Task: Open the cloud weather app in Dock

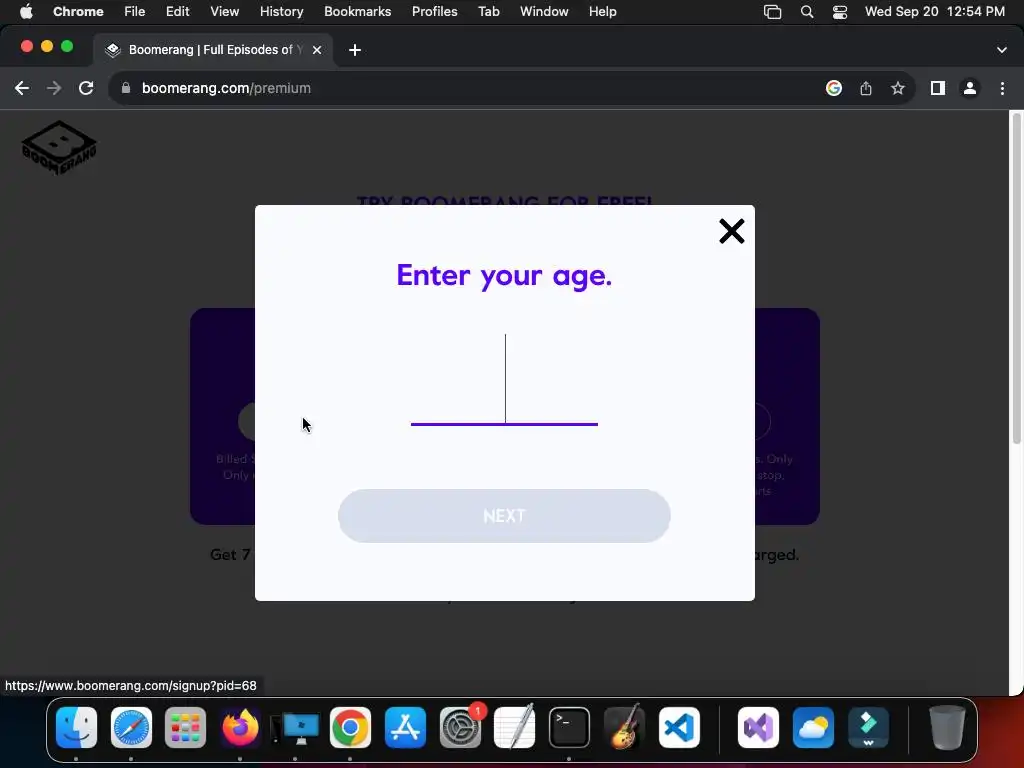Action: 813,728
